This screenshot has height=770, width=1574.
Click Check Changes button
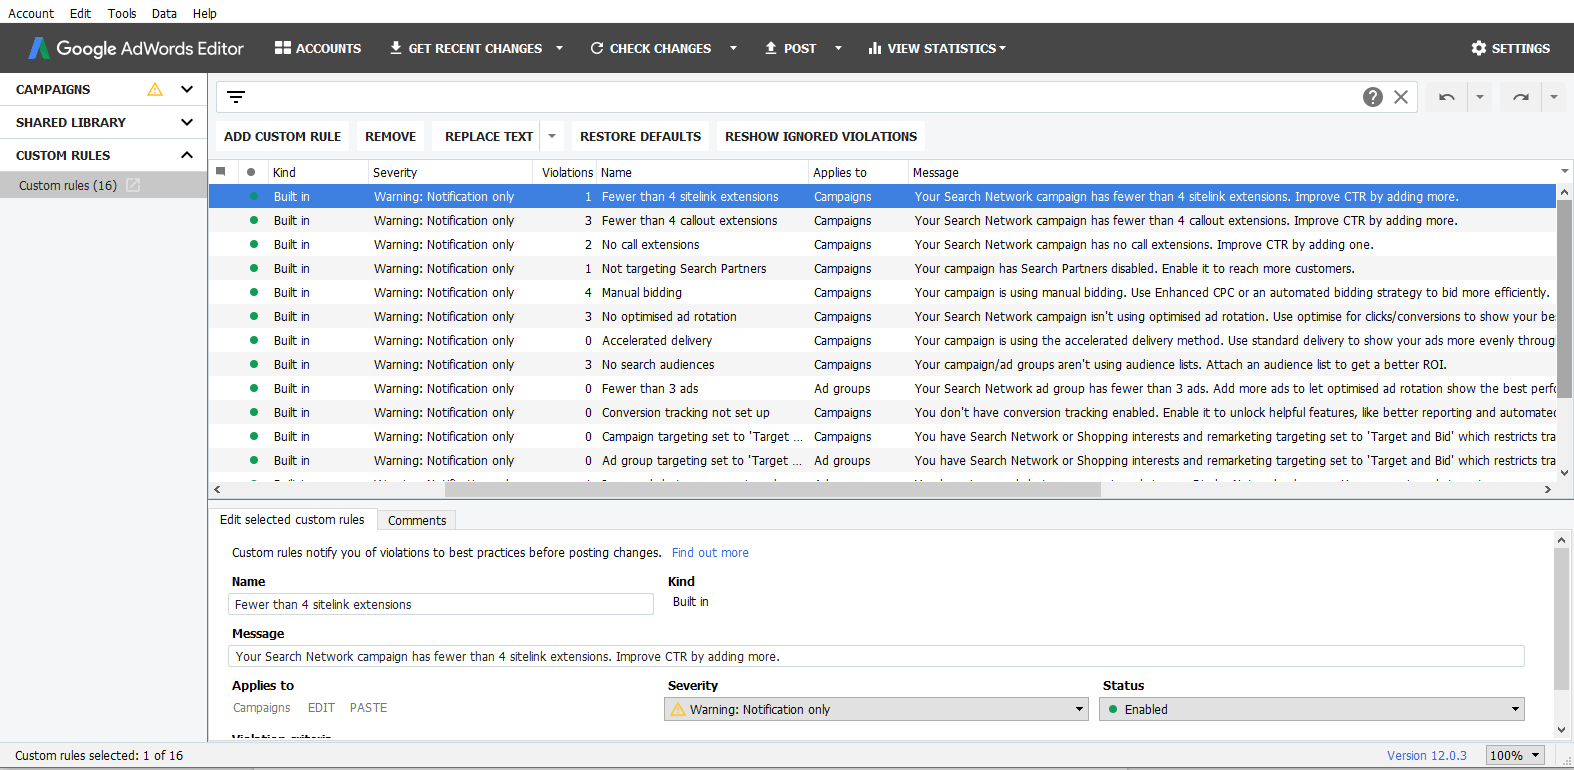click(651, 48)
